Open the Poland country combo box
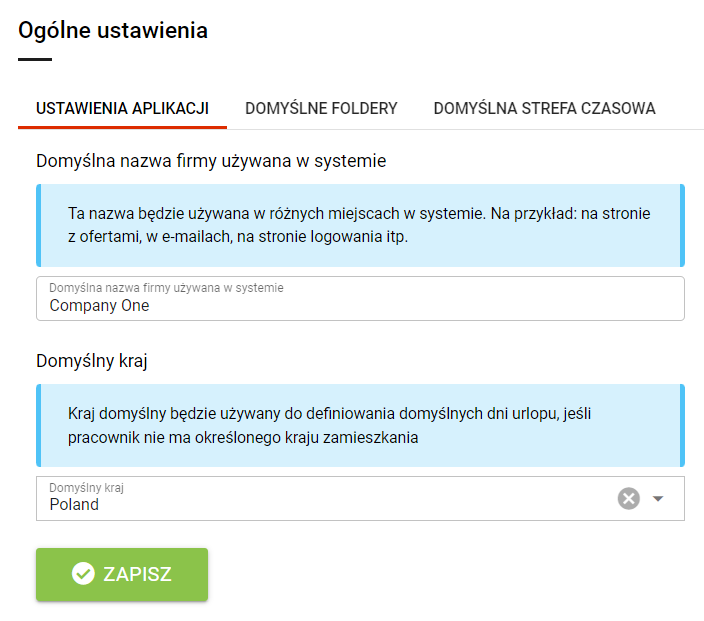704x621 pixels. 360,498
